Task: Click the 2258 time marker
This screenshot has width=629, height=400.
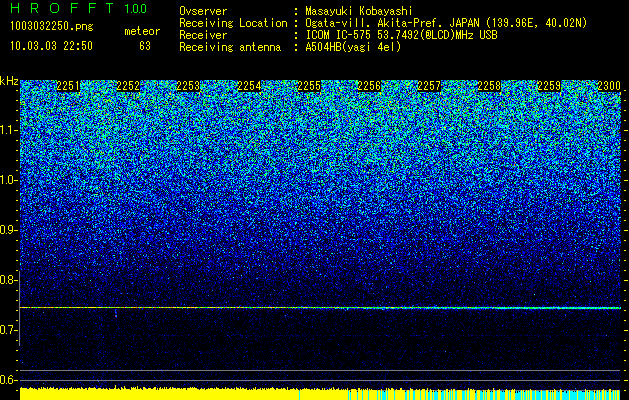Action: [489, 86]
